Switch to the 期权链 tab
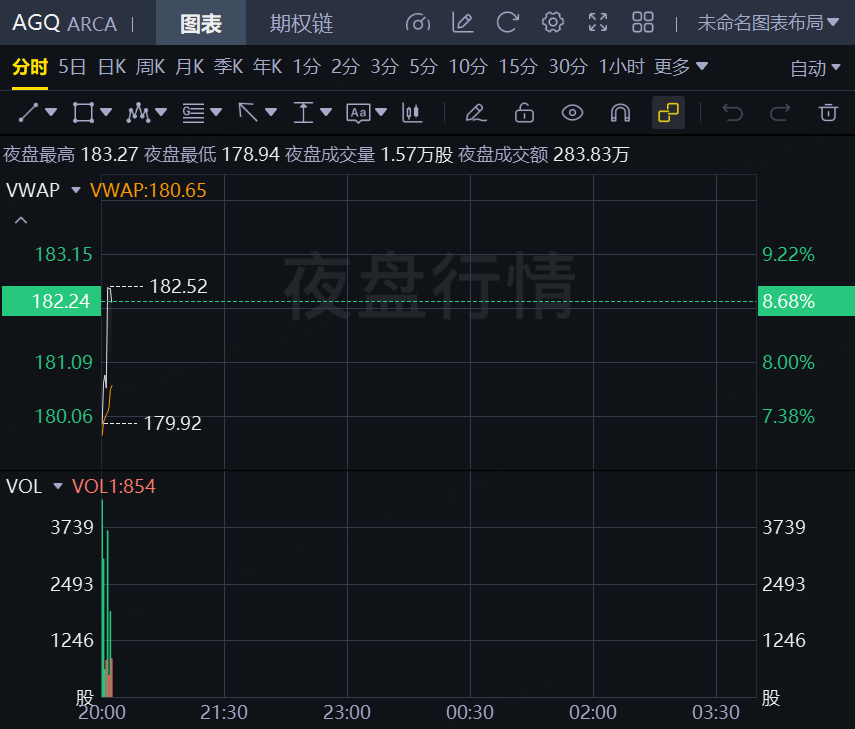The height and width of the screenshot is (729, 855). (x=301, y=23)
